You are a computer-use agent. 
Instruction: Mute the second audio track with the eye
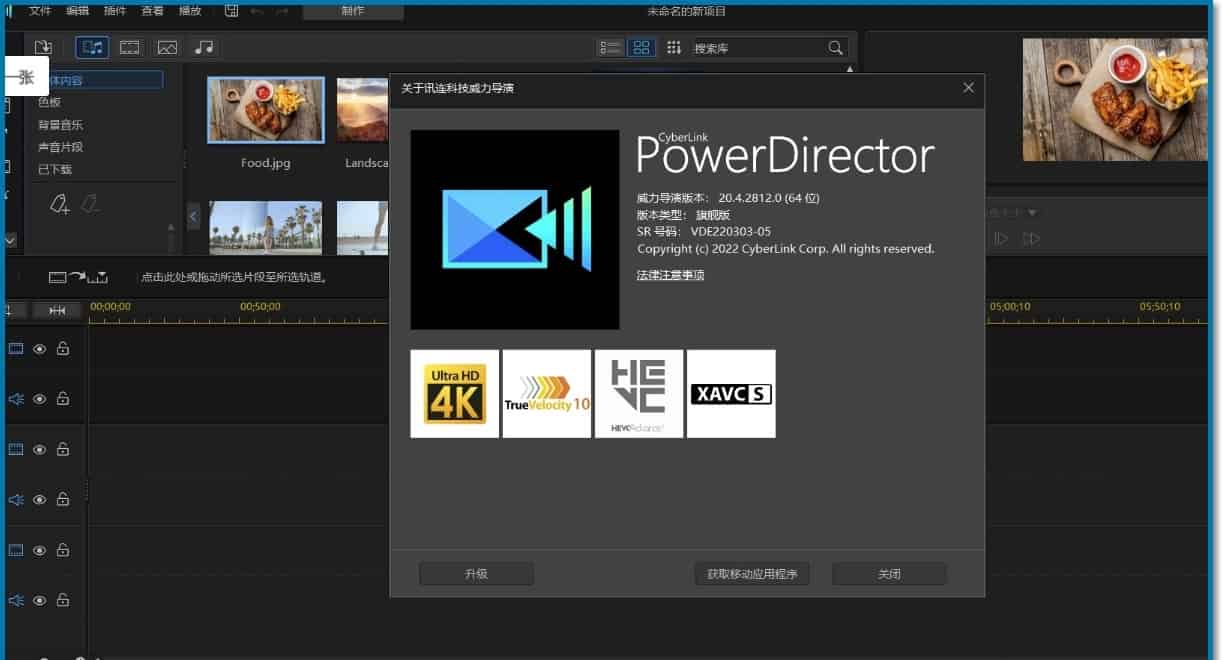click(x=40, y=500)
